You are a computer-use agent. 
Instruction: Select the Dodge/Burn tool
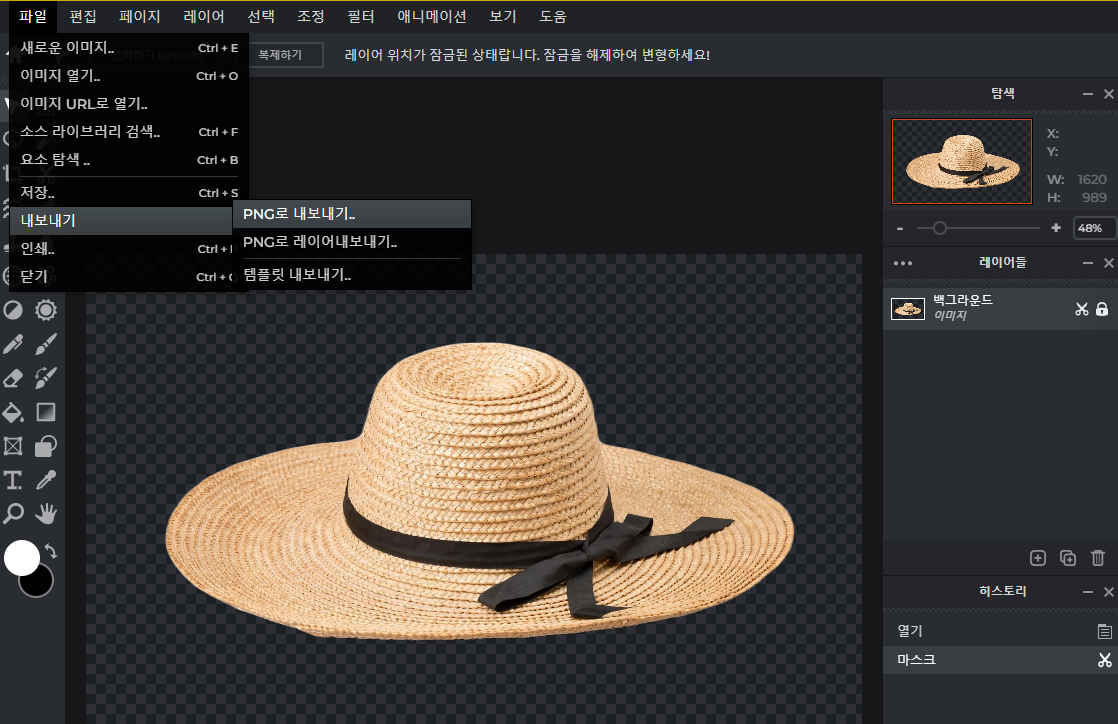(x=13, y=310)
